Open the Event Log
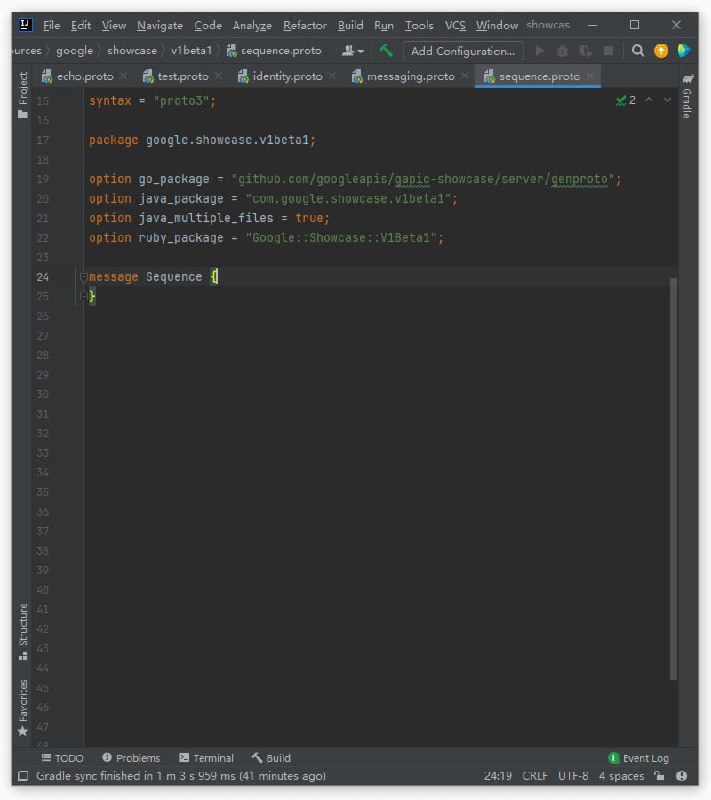Screen dimensions: 711x800 (639, 758)
